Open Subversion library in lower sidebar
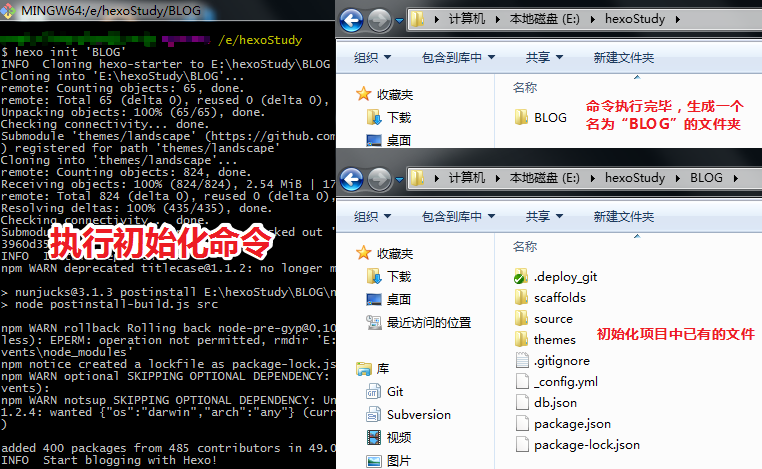The width and height of the screenshot is (762, 469). coord(408,415)
